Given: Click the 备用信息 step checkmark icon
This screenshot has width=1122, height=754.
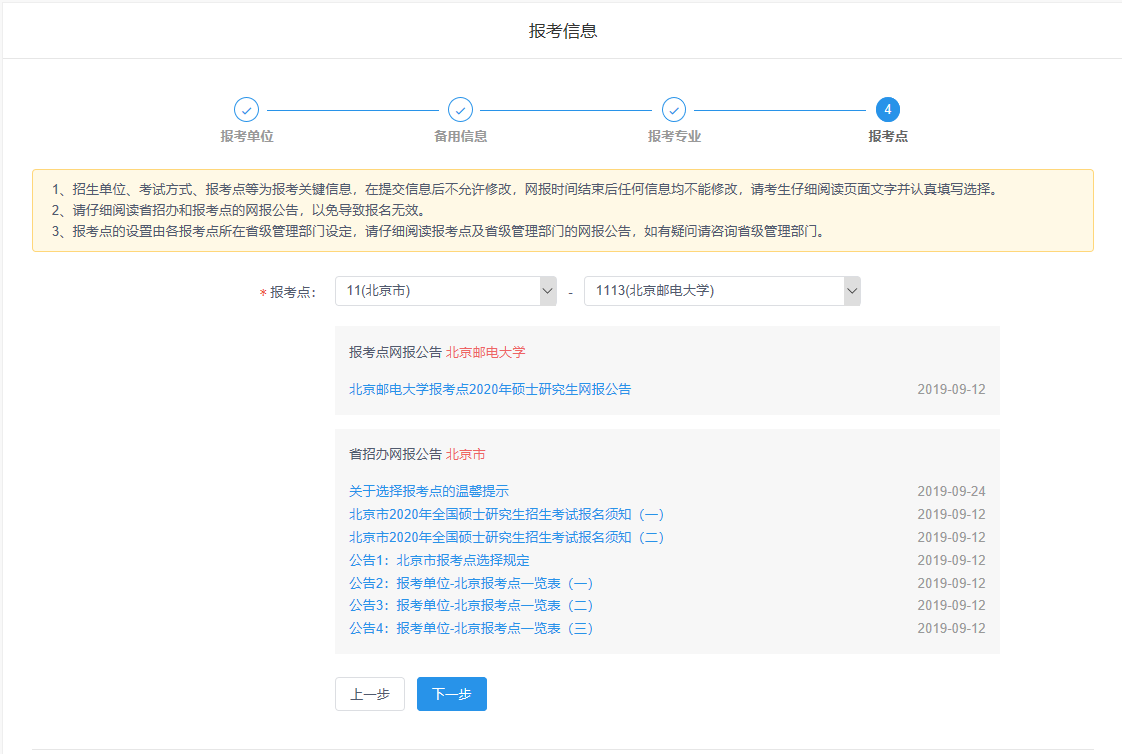Looking at the screenshot, I should tap(460, 110).
